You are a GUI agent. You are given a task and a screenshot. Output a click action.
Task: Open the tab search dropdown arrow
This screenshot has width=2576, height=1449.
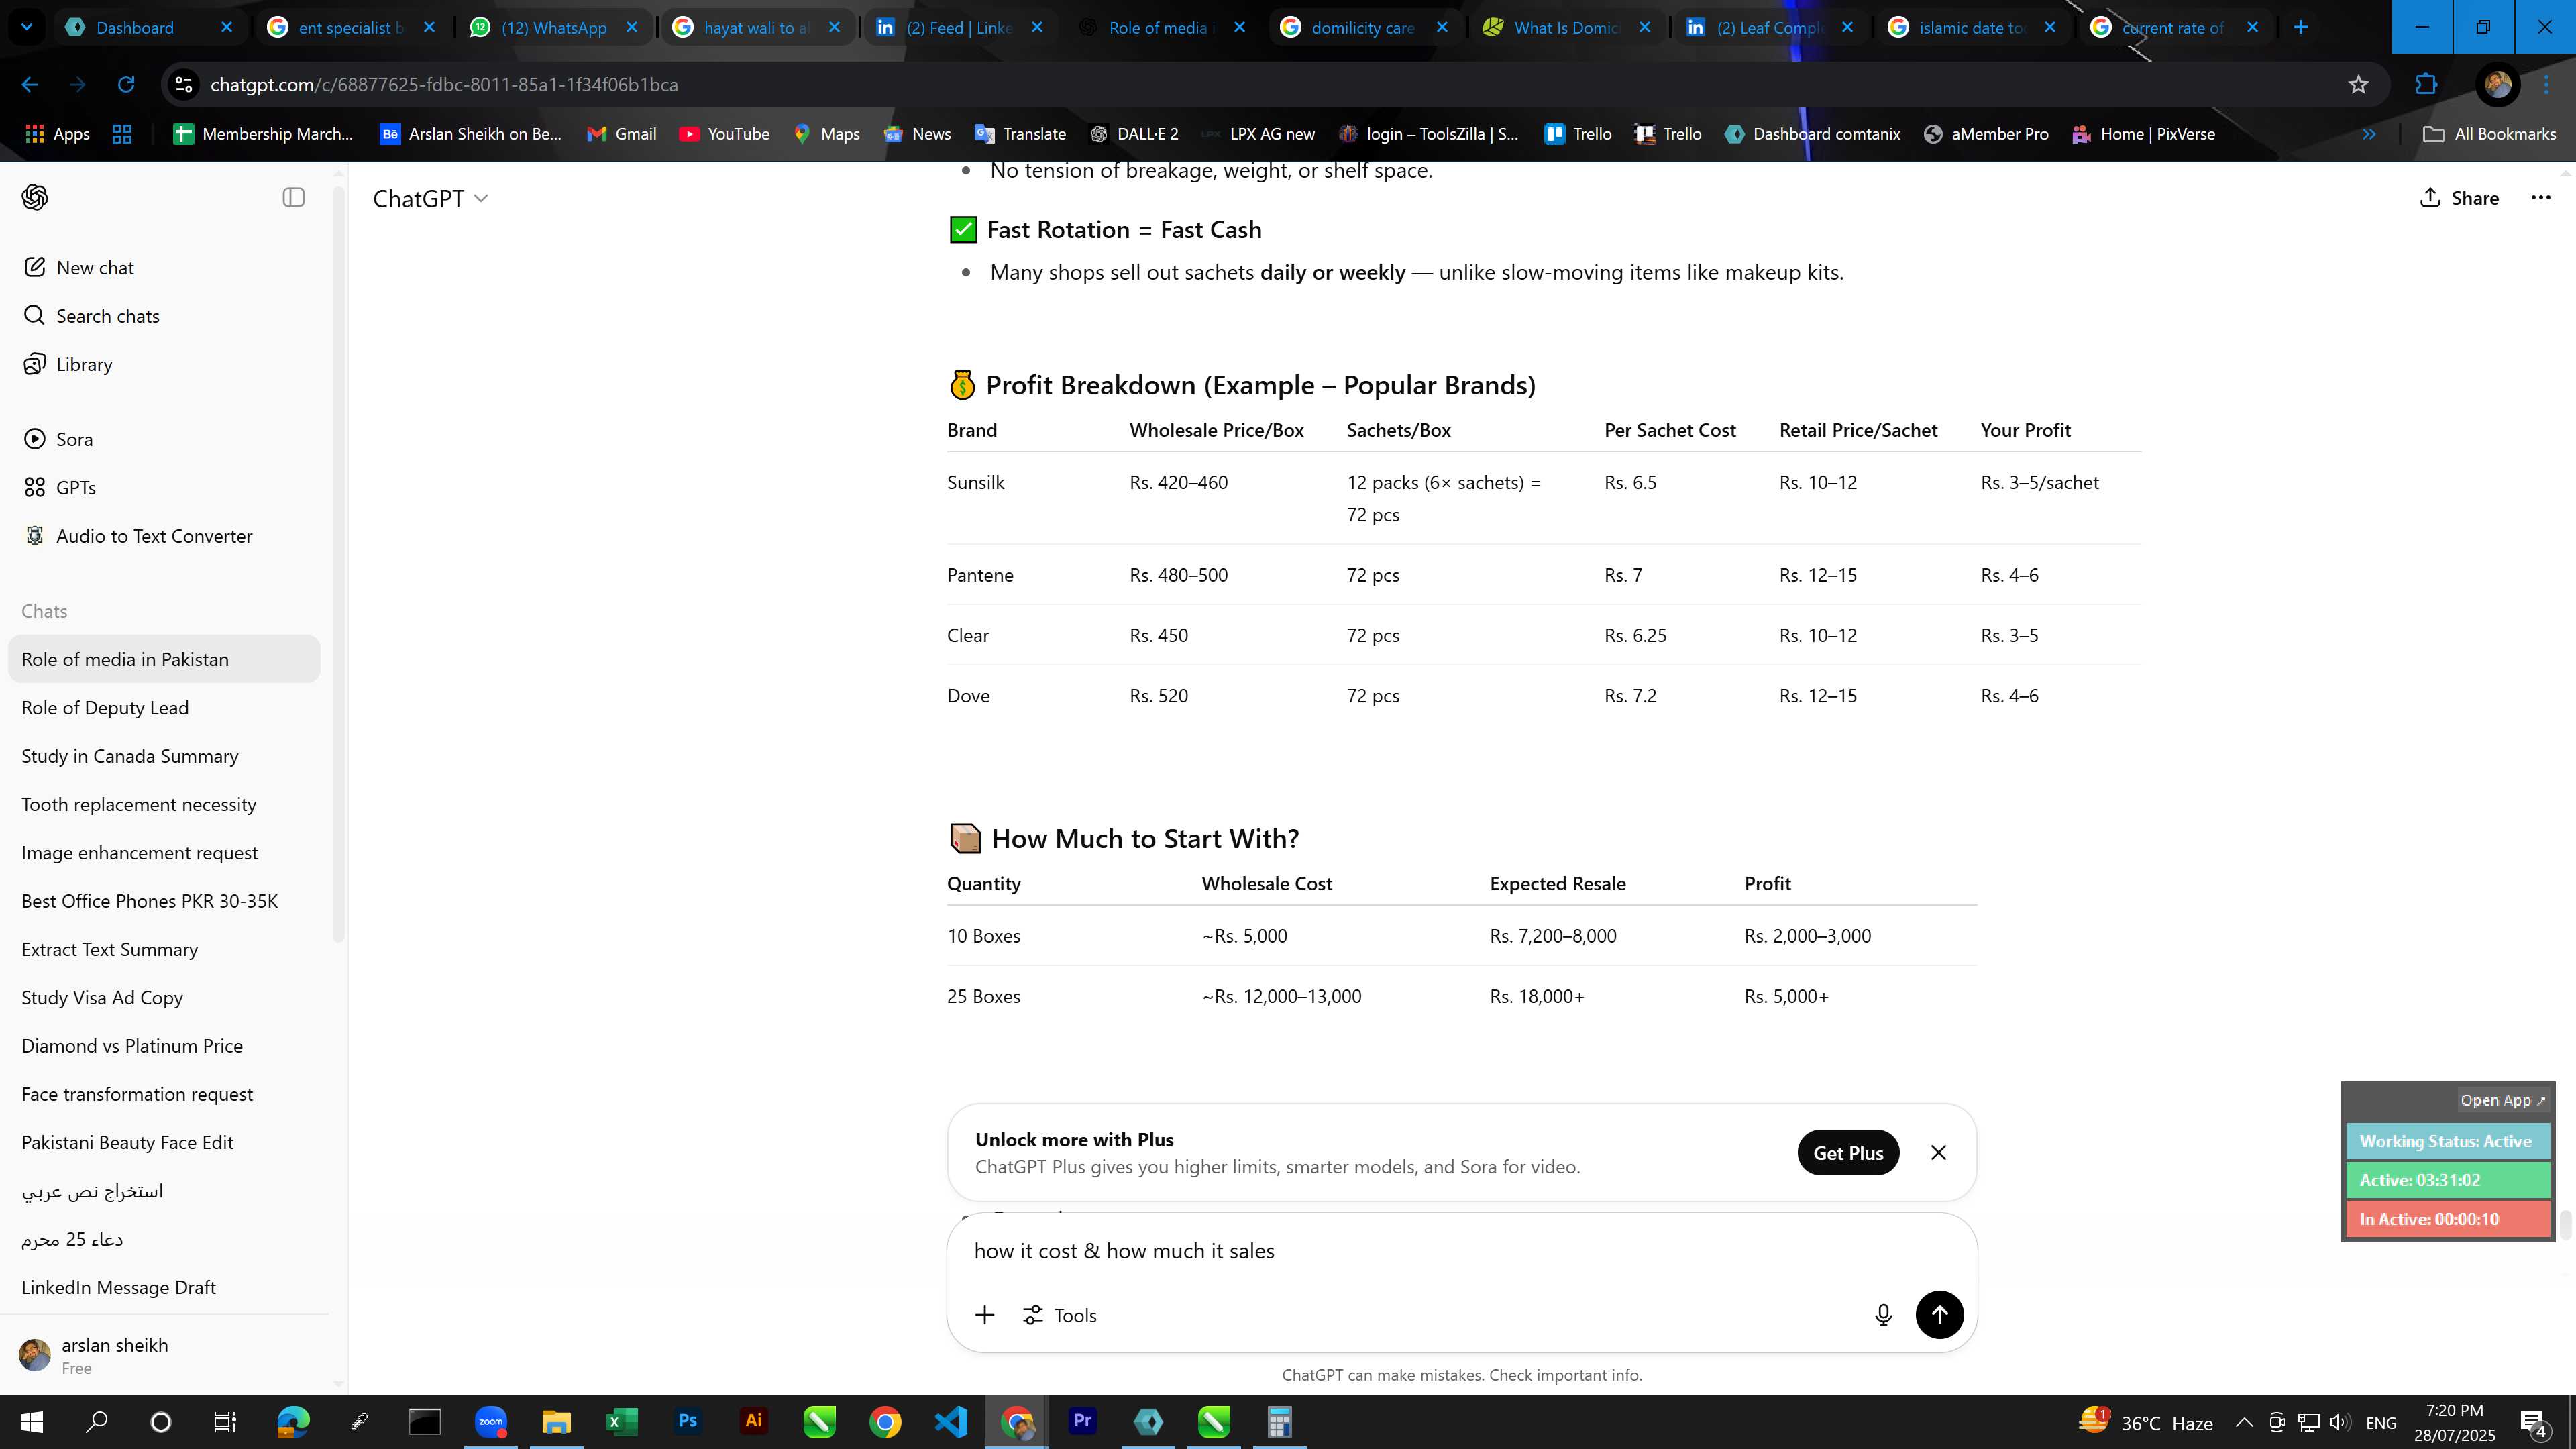point(27,27)
